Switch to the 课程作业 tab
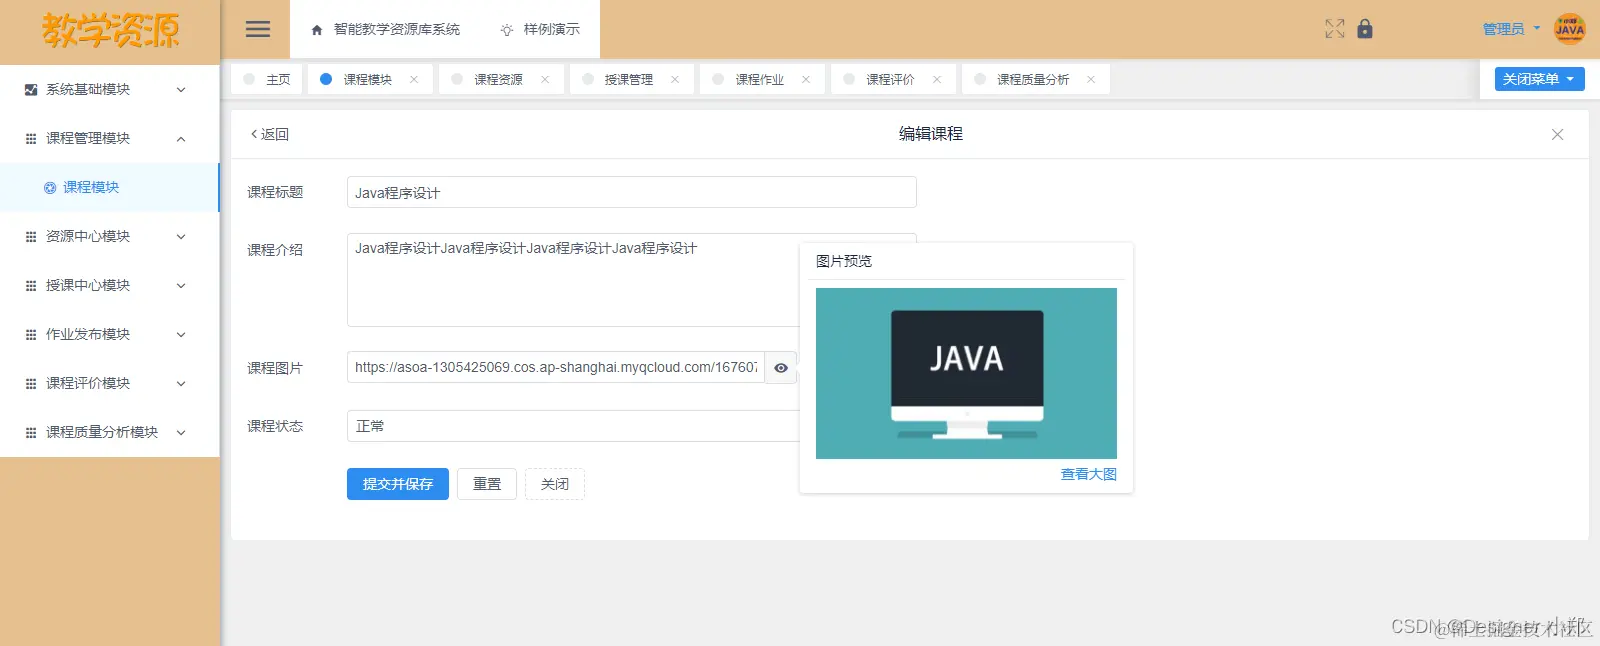The height and width of the screenshot is (646, 1600). 762,79
